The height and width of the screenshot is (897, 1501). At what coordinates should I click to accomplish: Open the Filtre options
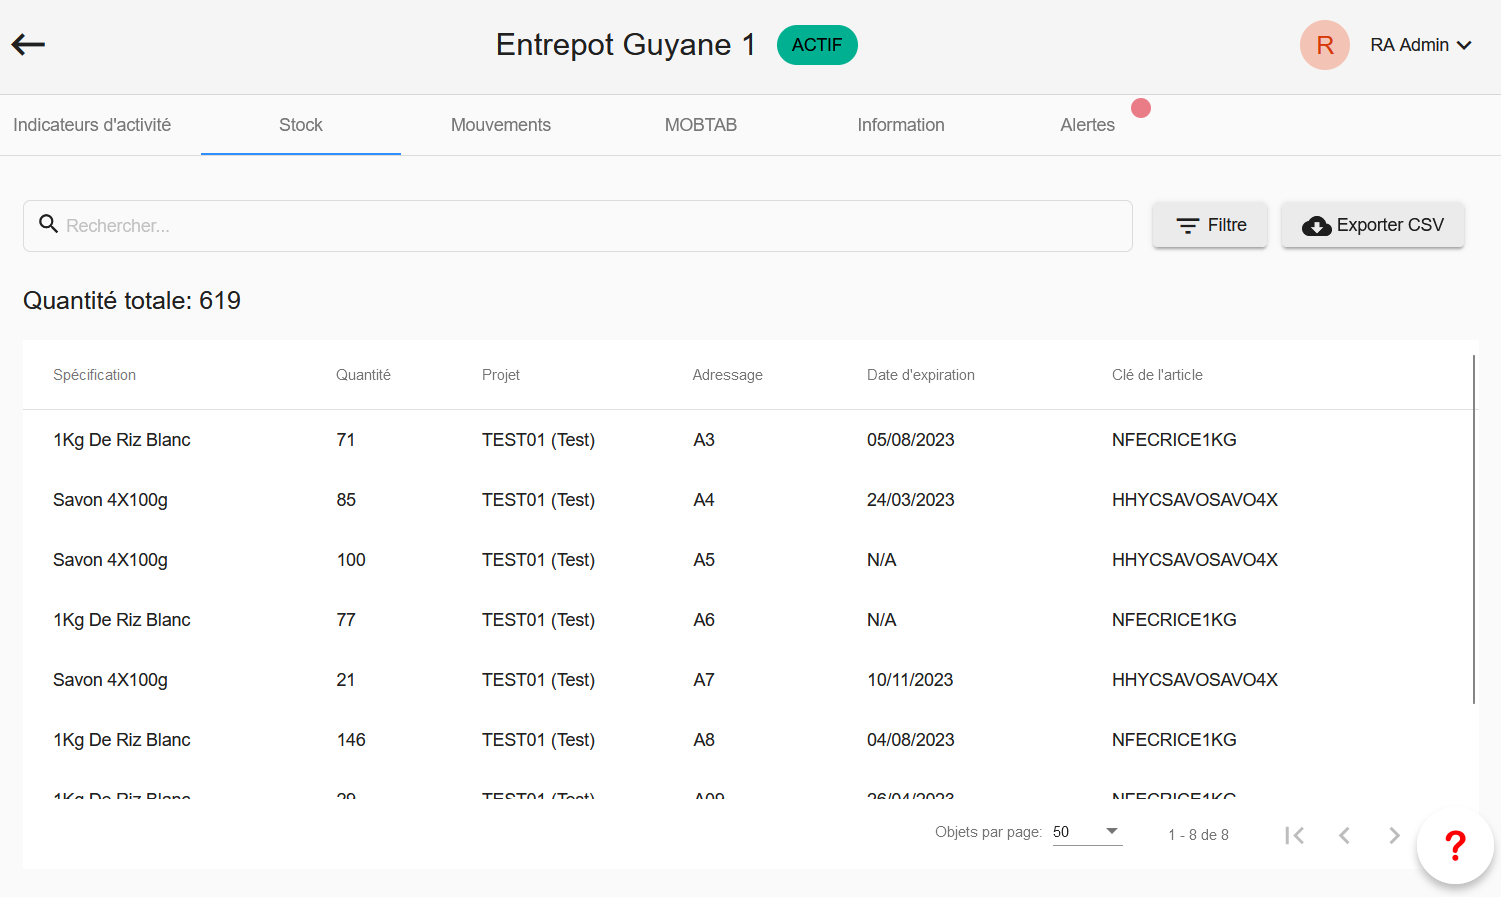pos(1210,225)
